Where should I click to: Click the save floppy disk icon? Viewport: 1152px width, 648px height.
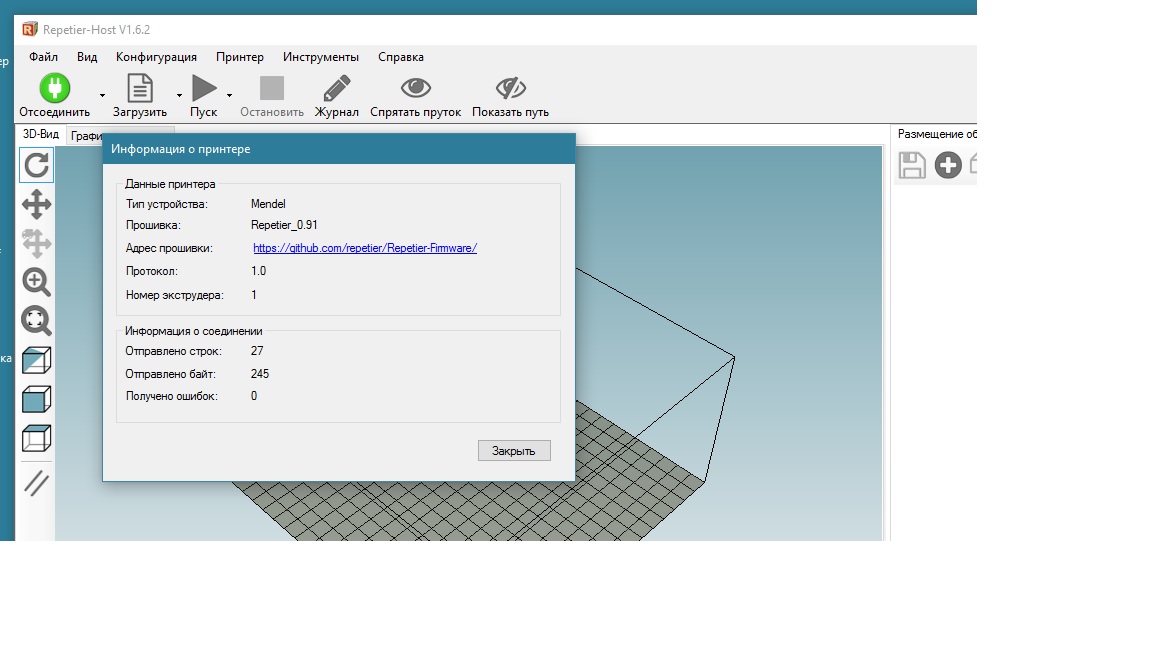(x=912, y=166)
